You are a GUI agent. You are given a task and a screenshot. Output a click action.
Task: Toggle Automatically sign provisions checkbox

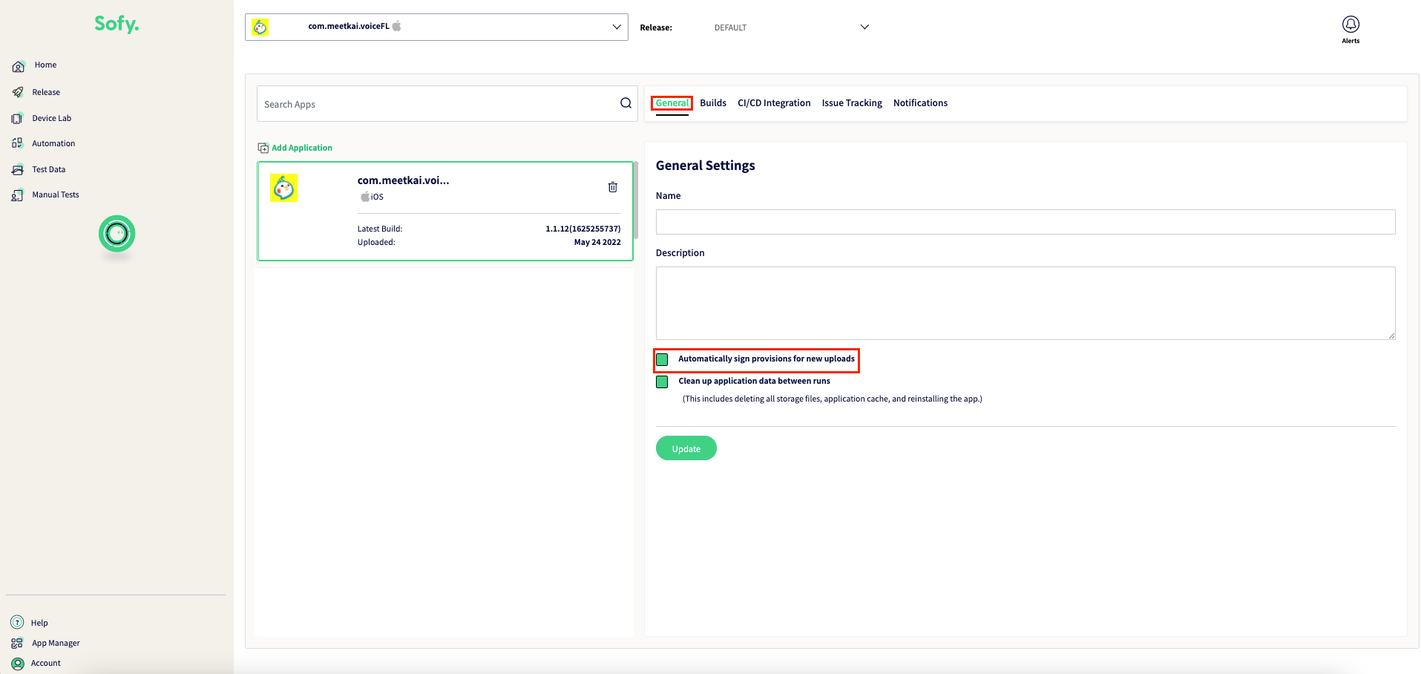coord(662,359)
